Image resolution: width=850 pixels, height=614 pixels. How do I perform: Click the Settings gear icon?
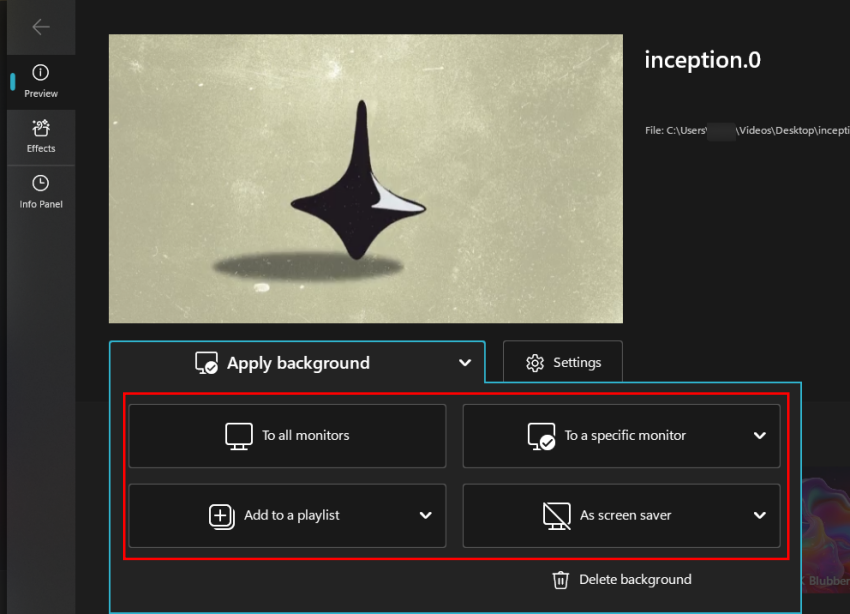point(535,363)
